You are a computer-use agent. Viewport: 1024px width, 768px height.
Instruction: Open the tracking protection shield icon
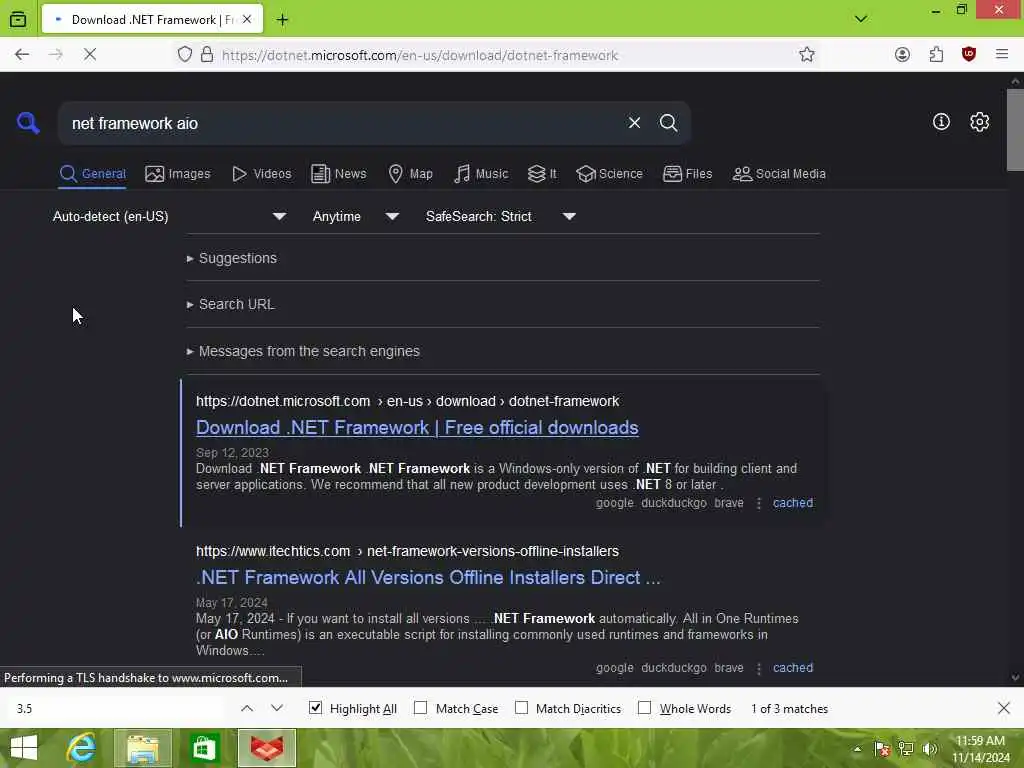tap(185, 55)
